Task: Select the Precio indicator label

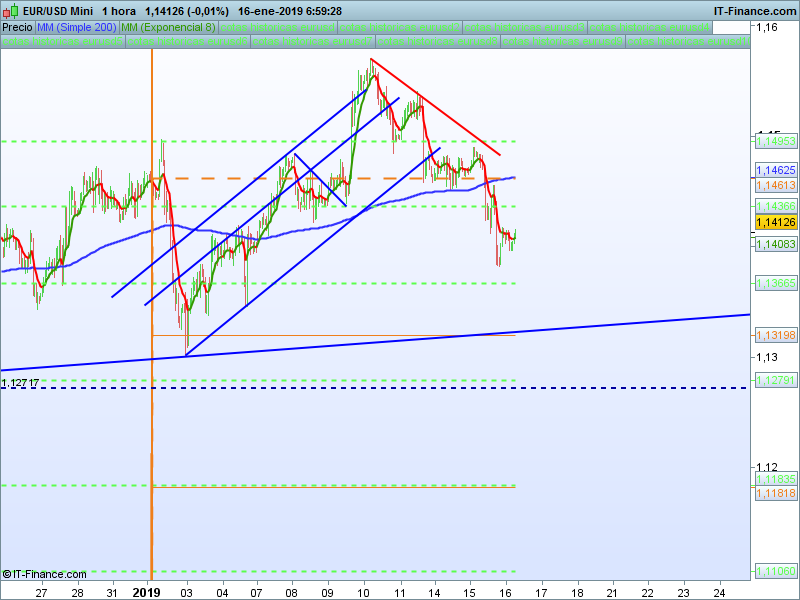Action: click(x=17, y=27)
